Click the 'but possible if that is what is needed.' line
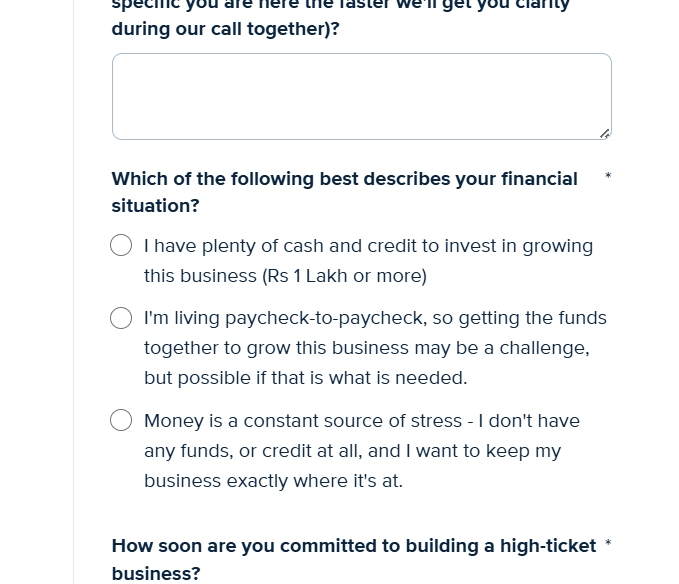The width and height of the screenshot is (679, 584). point(306,378)
